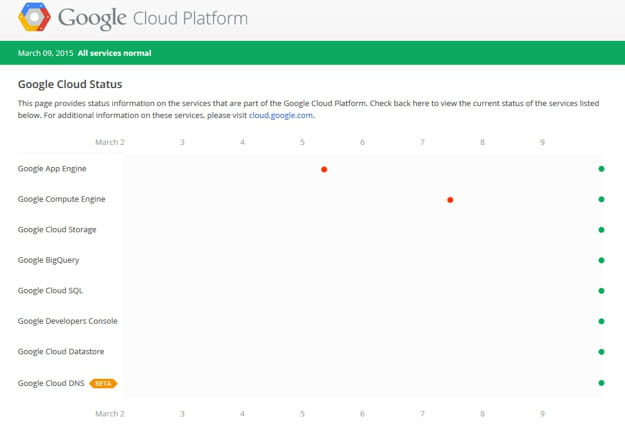Screen dimensions: 625x425
Task: Click the bottom 'March 2' timeline date
Action: (x=110, y=413)
